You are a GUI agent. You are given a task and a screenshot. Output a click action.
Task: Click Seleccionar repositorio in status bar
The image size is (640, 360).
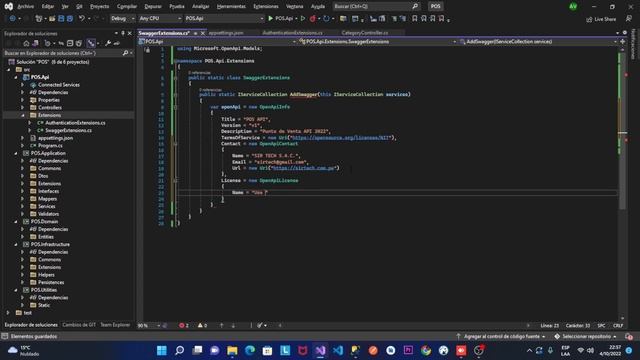click(585, 336)
